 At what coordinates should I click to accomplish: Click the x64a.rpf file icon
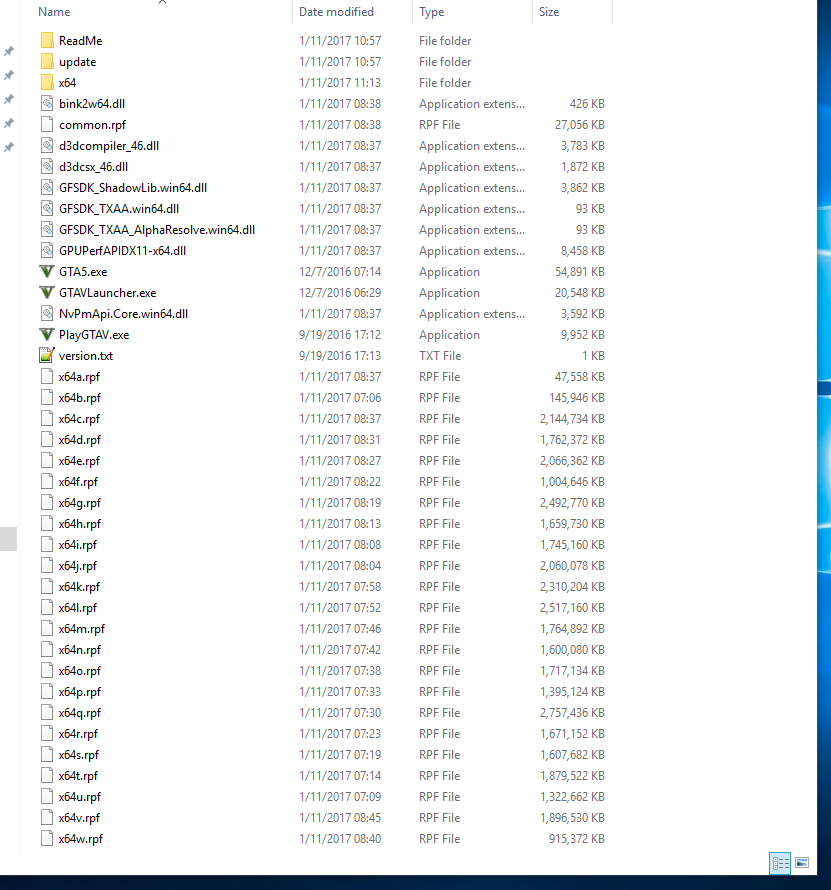point(47,377)
